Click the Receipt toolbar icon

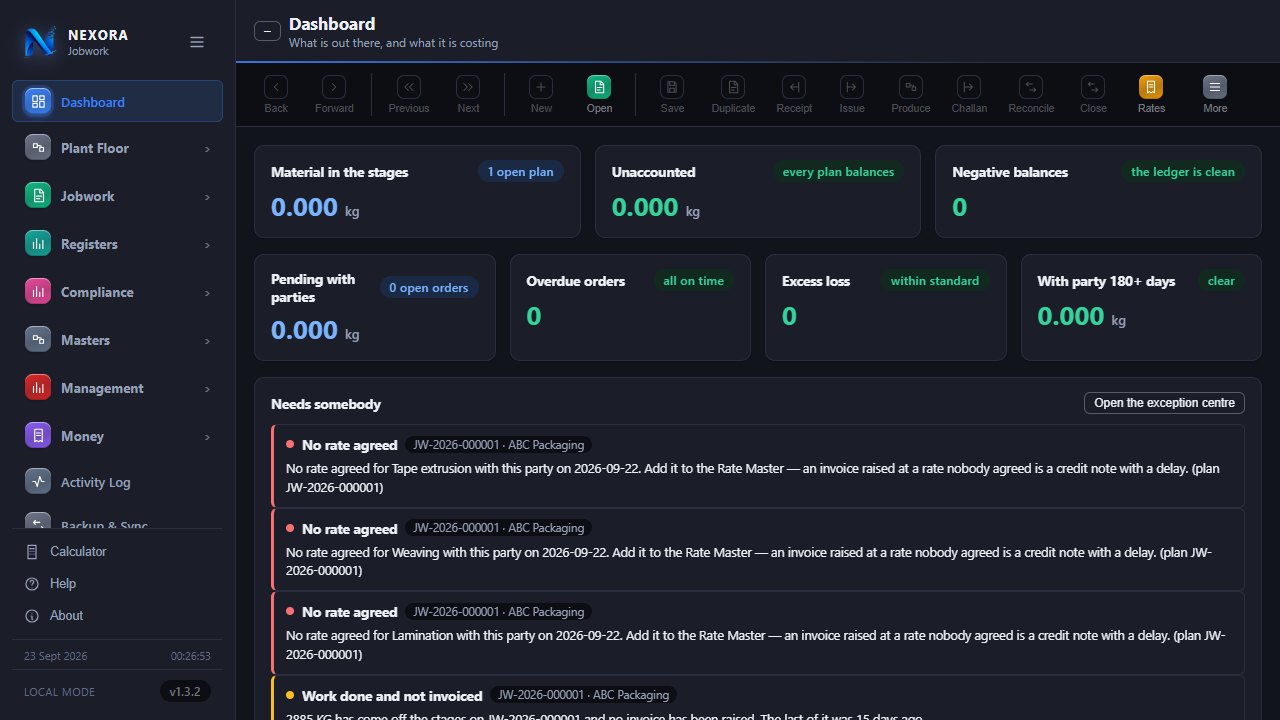[x=794, y=87]
